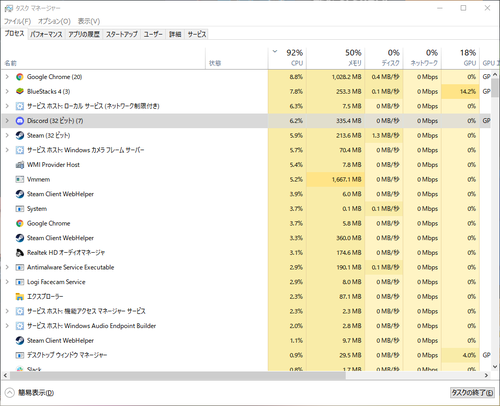Select the 1,028.2 MB memory cell
The height and width of the screenshot is (406, 500).
tap(336, 77)
